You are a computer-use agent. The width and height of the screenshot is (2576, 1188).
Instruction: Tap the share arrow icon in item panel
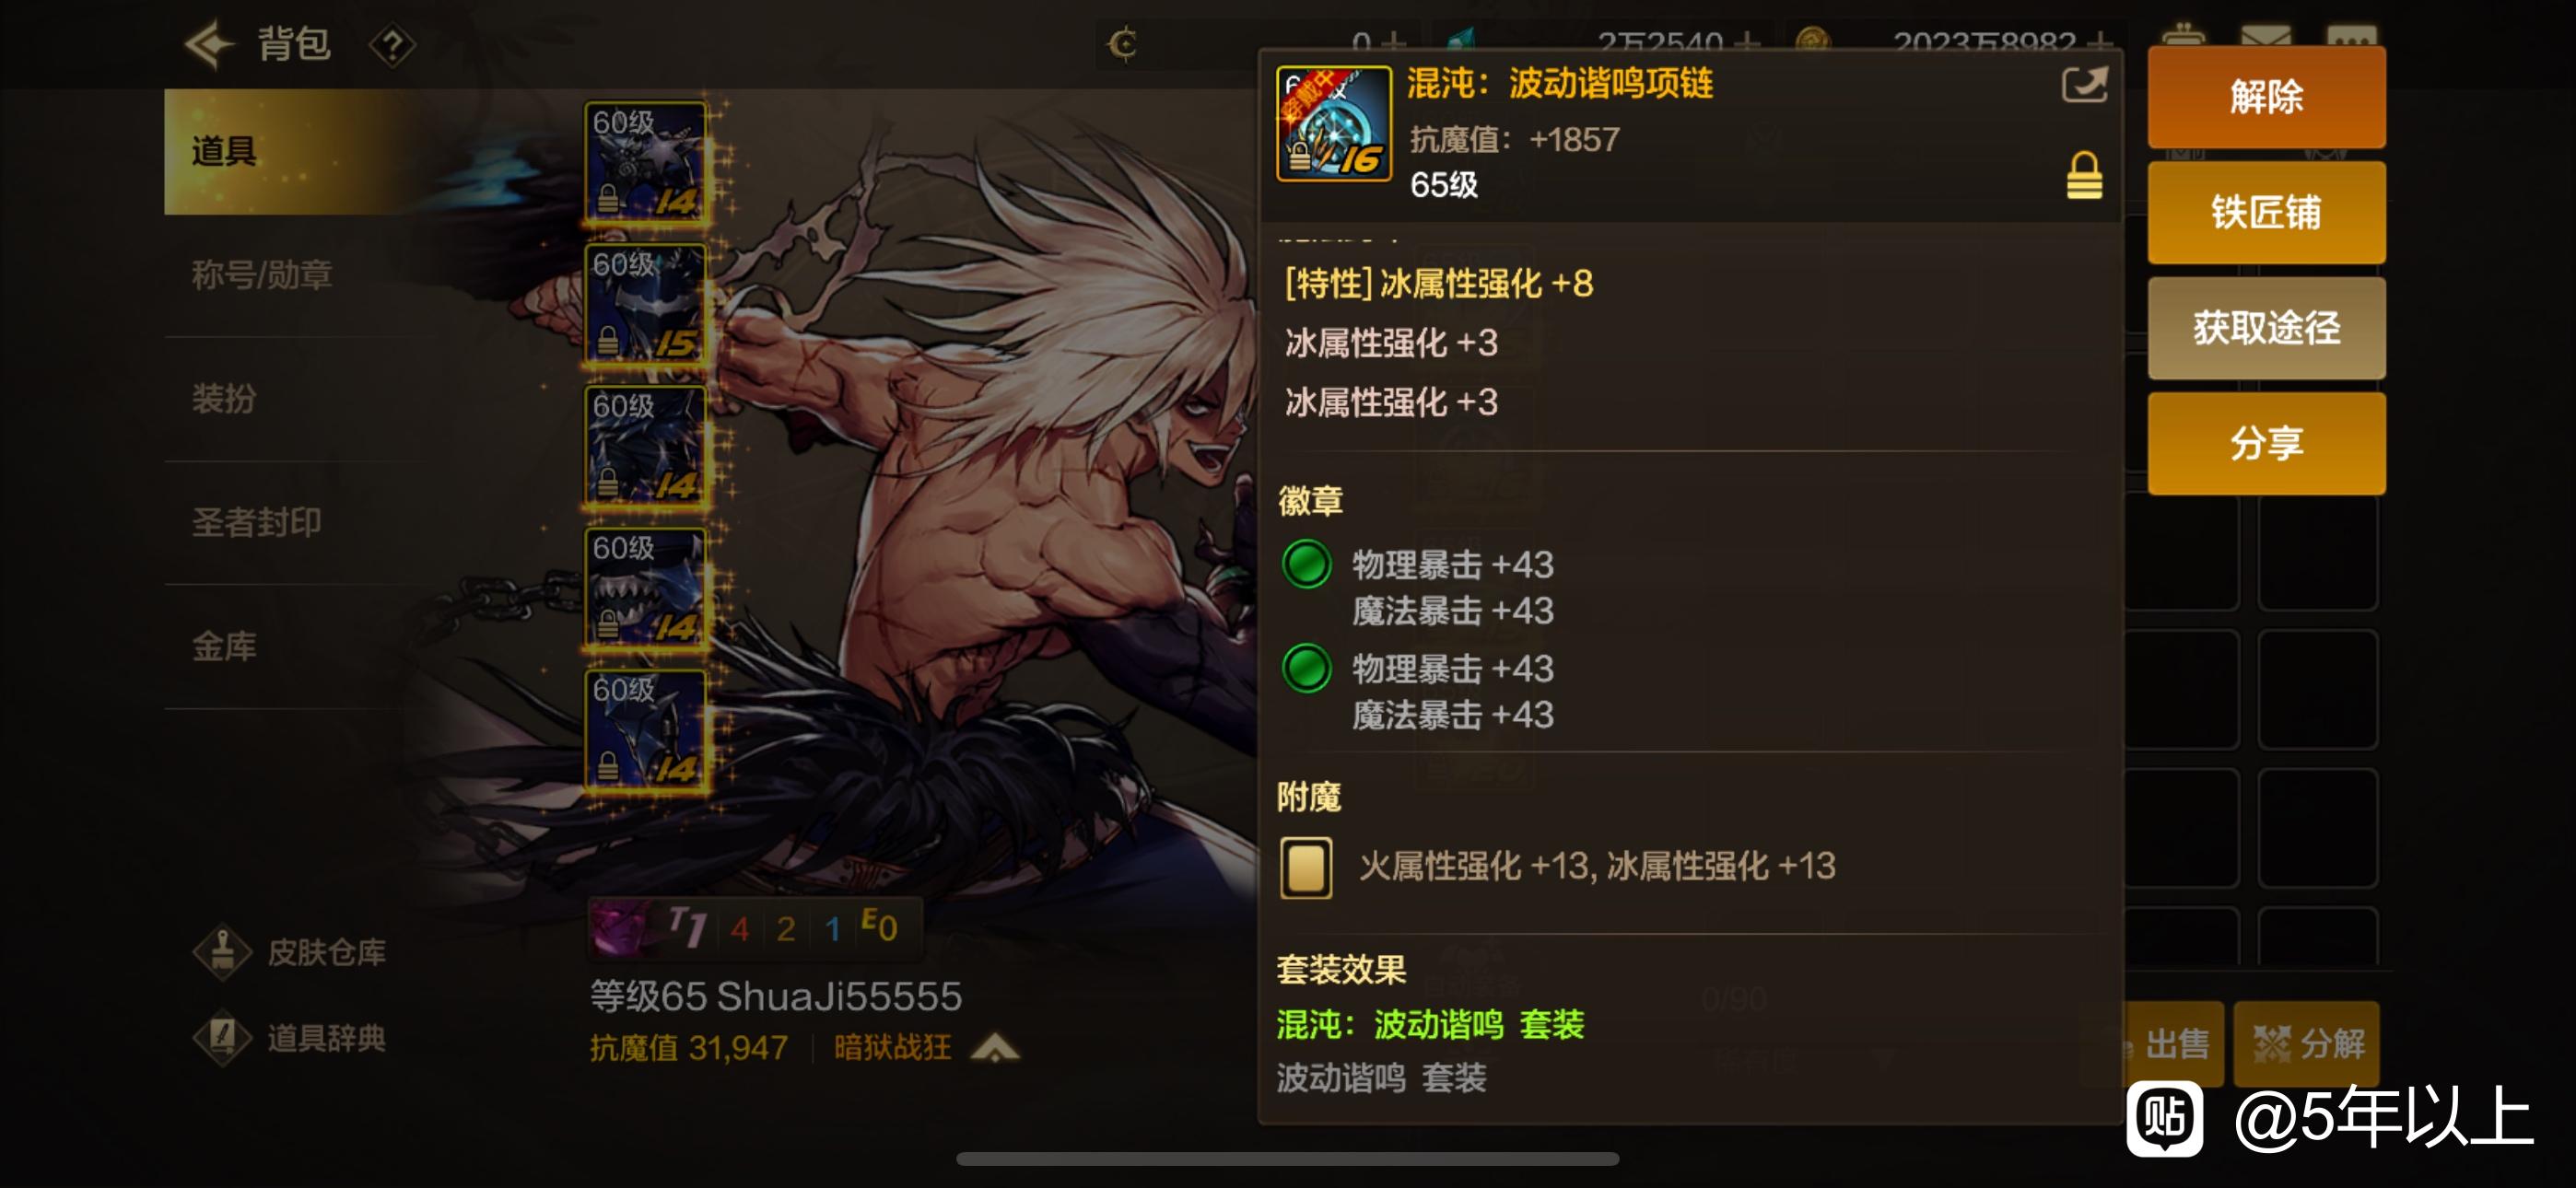(x=2085, y=84)
